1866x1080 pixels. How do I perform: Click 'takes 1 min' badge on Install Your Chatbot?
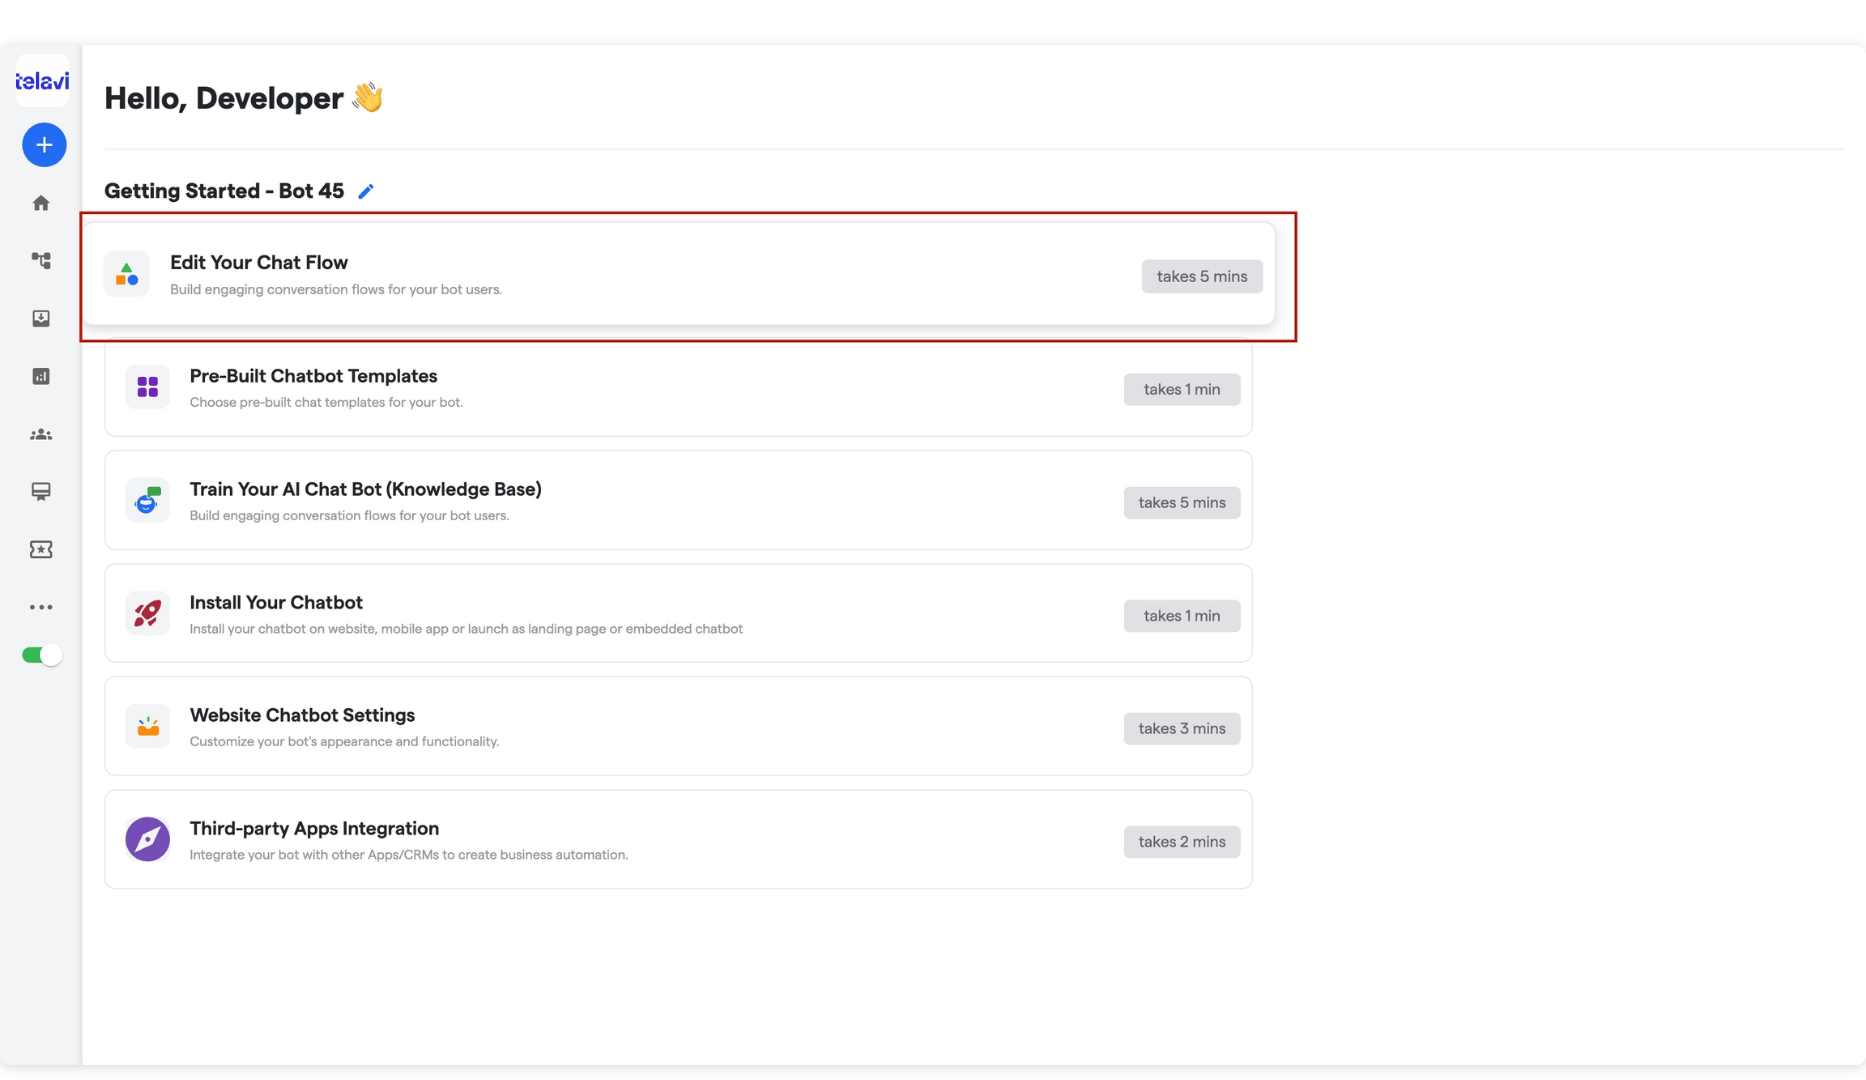1182,616
